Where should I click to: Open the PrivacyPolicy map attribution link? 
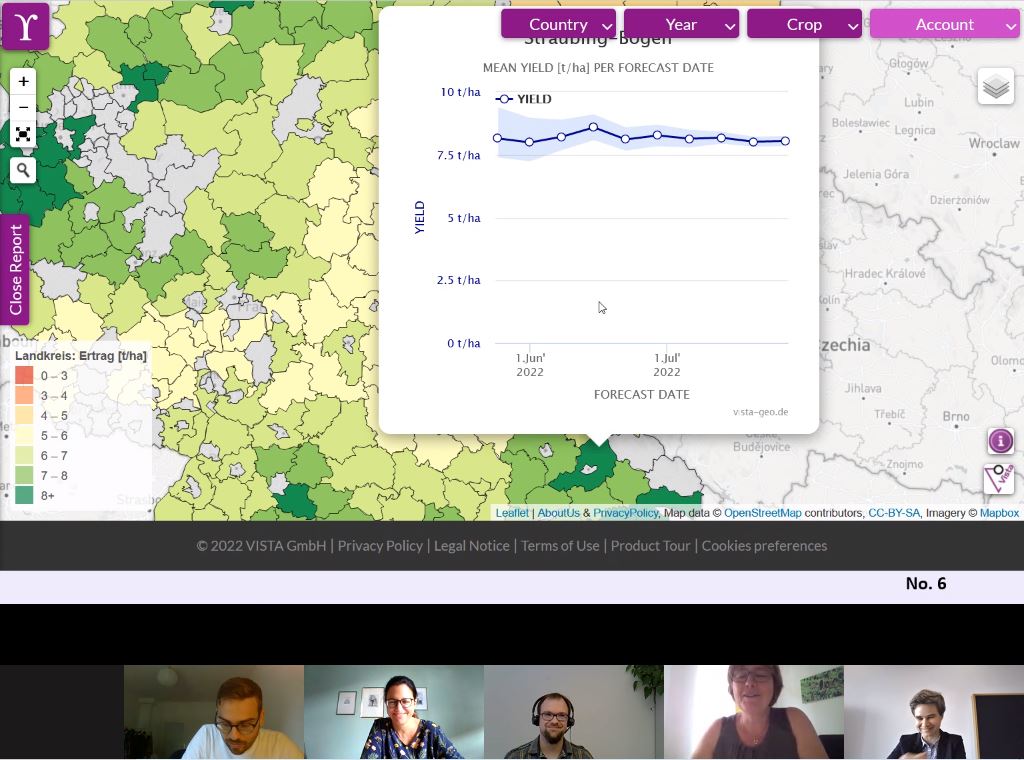(x=626, y=513)
